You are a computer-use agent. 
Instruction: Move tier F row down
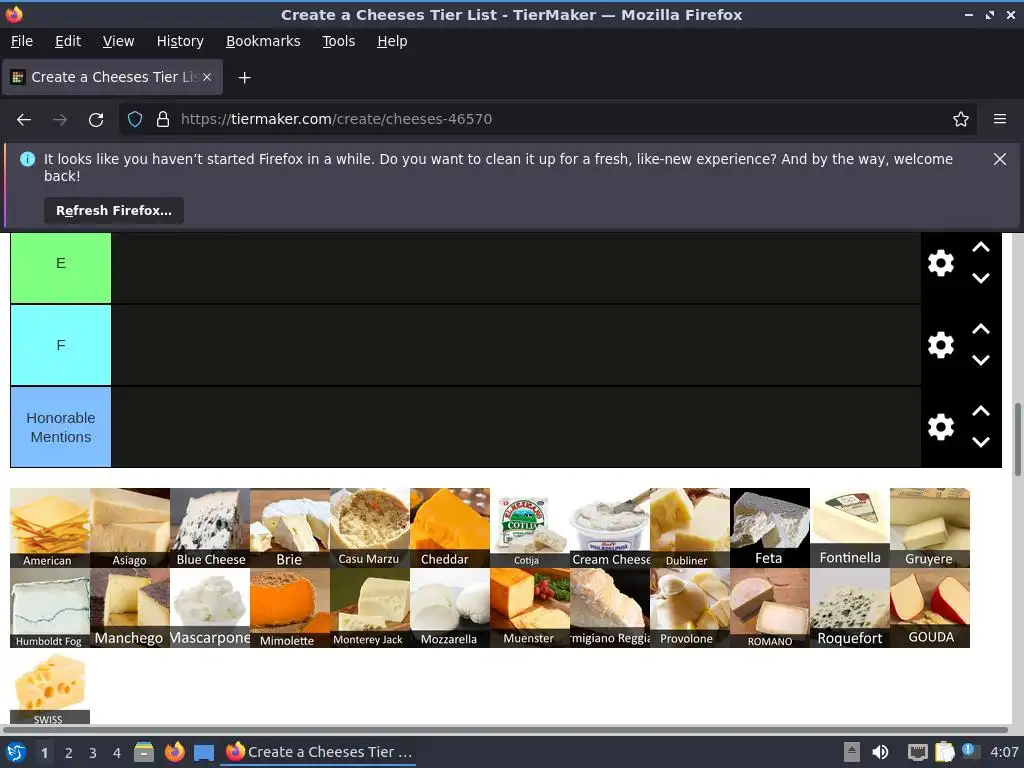pos(980,360)
